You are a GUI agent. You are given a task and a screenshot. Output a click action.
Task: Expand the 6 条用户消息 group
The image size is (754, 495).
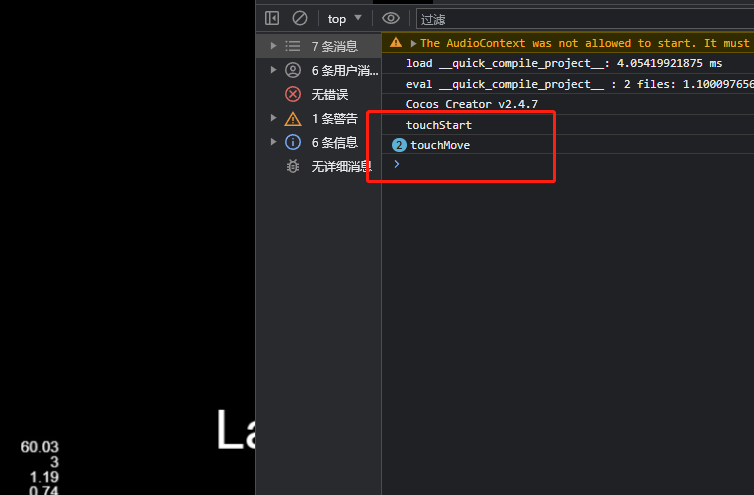(x=273, y=70)
